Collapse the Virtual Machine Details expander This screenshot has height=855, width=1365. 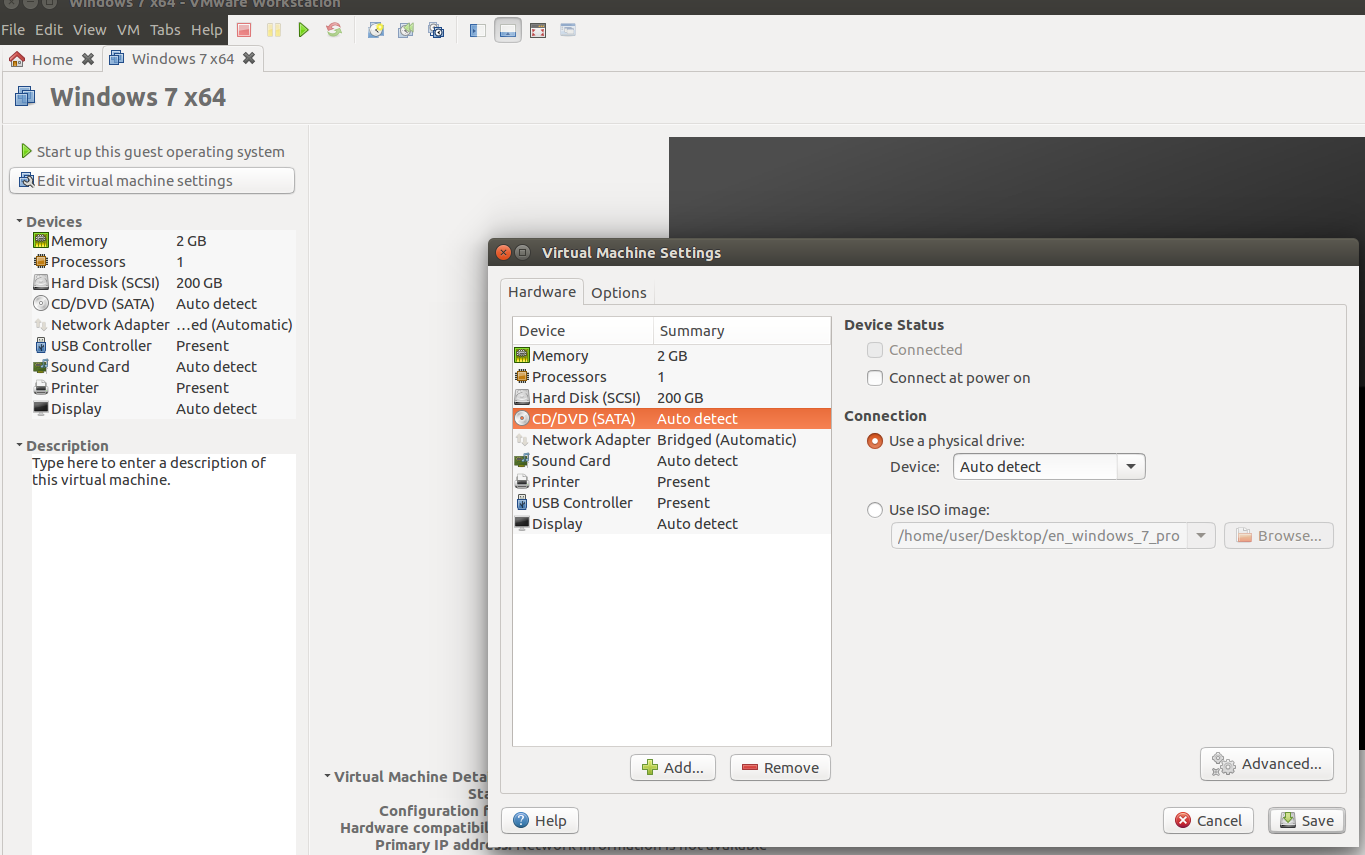[327, 776]
